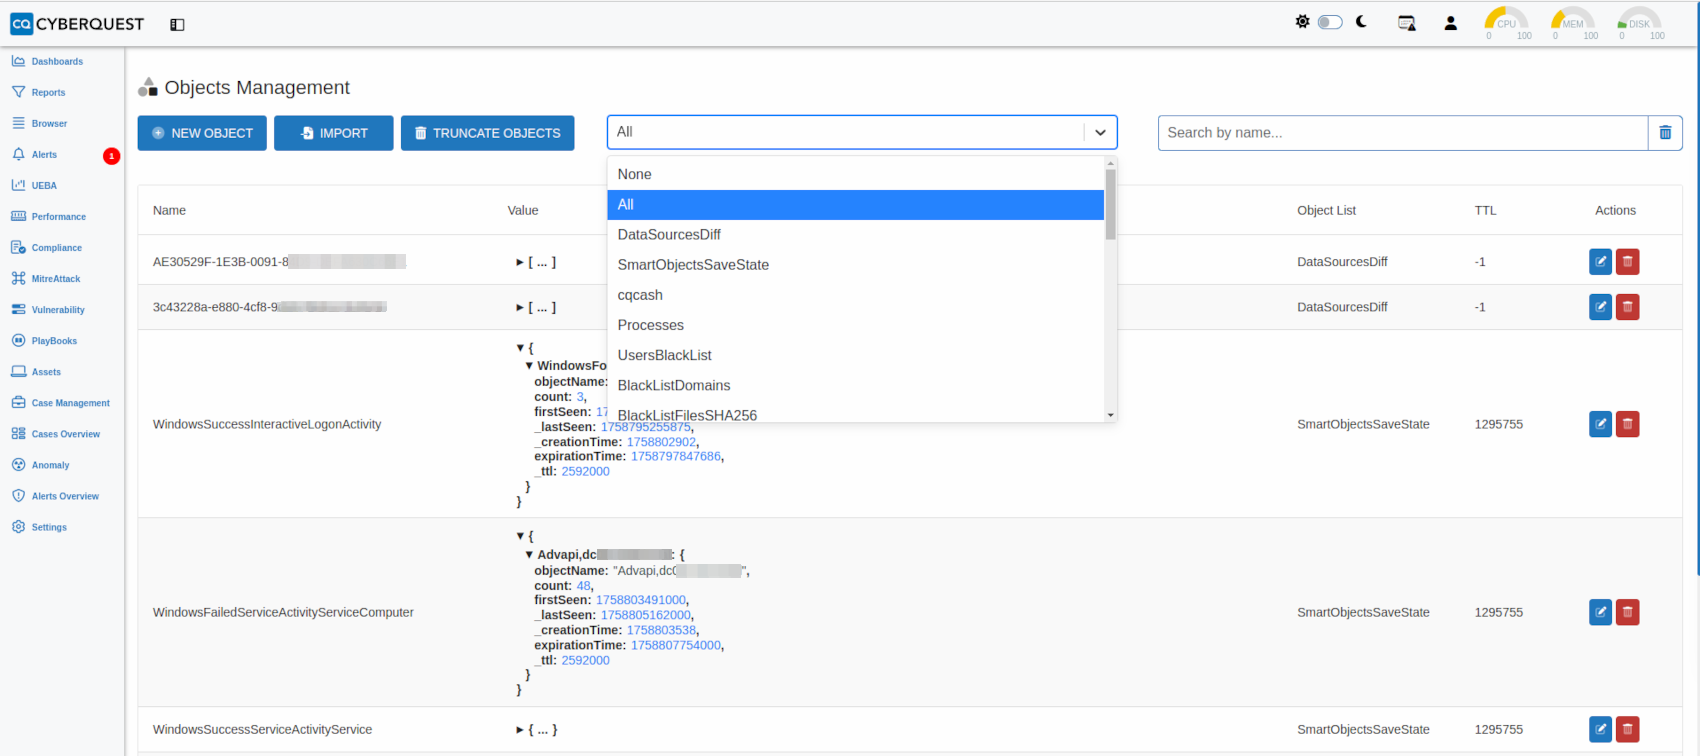Close the object list dropdown via chevron
This screenshot has height=756, width=1700.
click(1100, 133)
